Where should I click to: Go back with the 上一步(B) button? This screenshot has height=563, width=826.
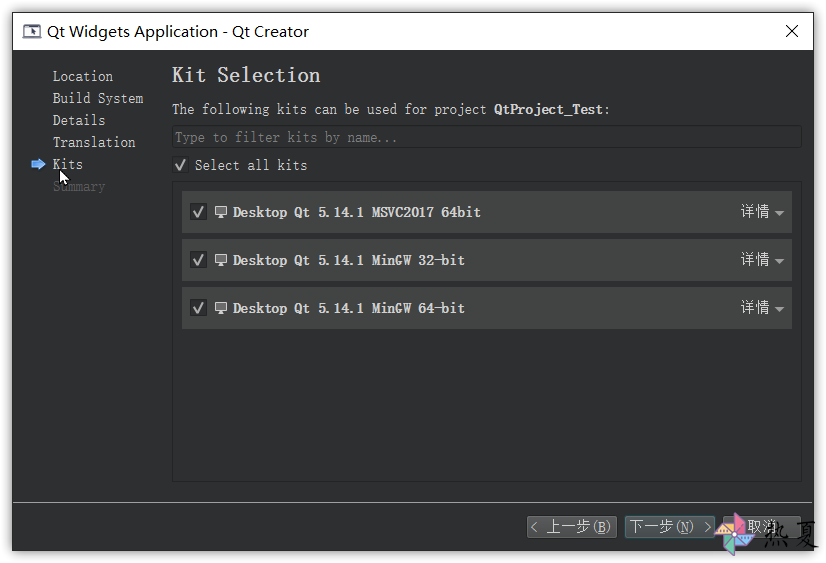click(572, 527)
